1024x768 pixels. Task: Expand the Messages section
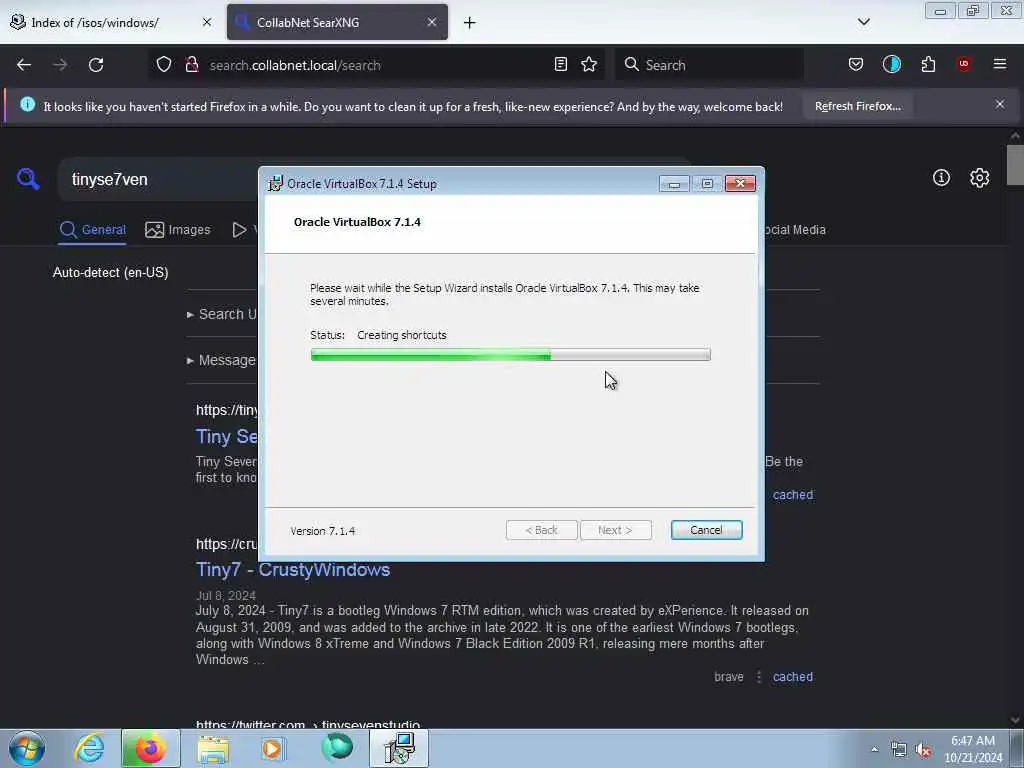click(223, 360)
